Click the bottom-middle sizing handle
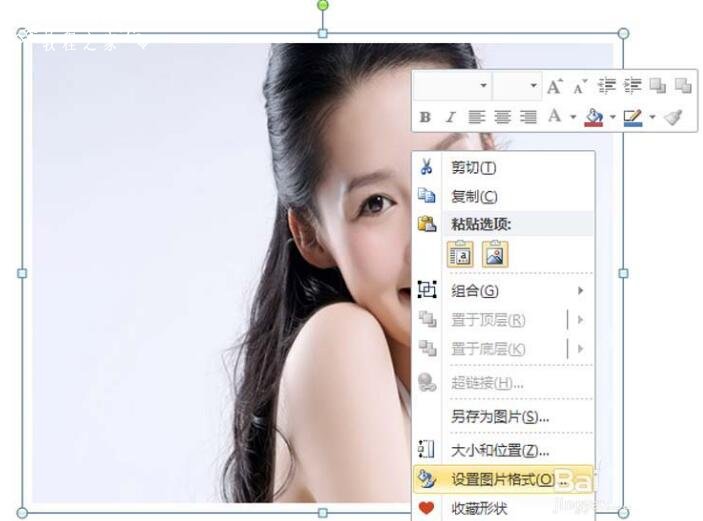The image size is (703, 521). click(322, 513)
